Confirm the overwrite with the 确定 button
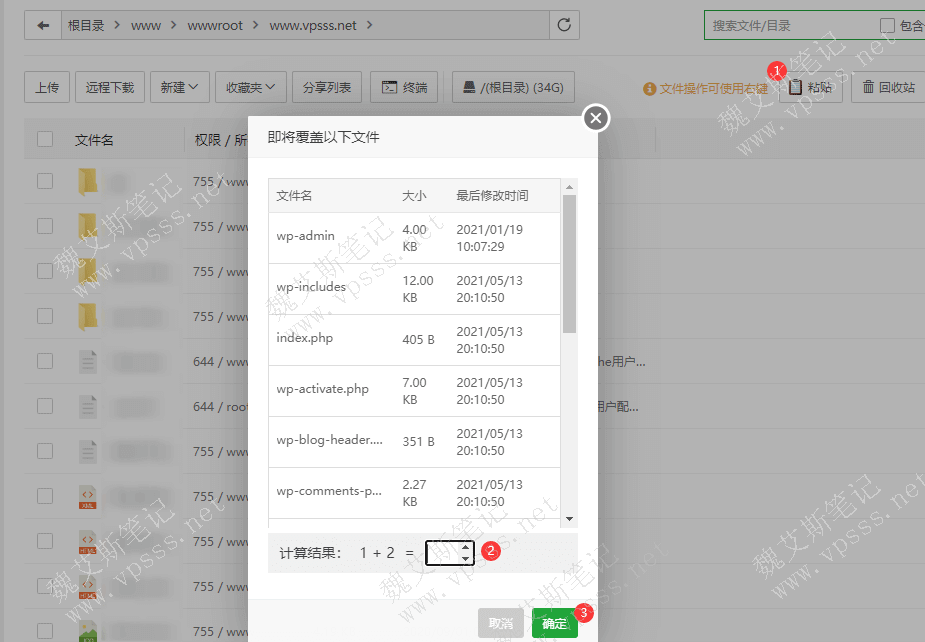Image resolution: width=925 pixels, height=642 pixels. (x=554, y=622)
